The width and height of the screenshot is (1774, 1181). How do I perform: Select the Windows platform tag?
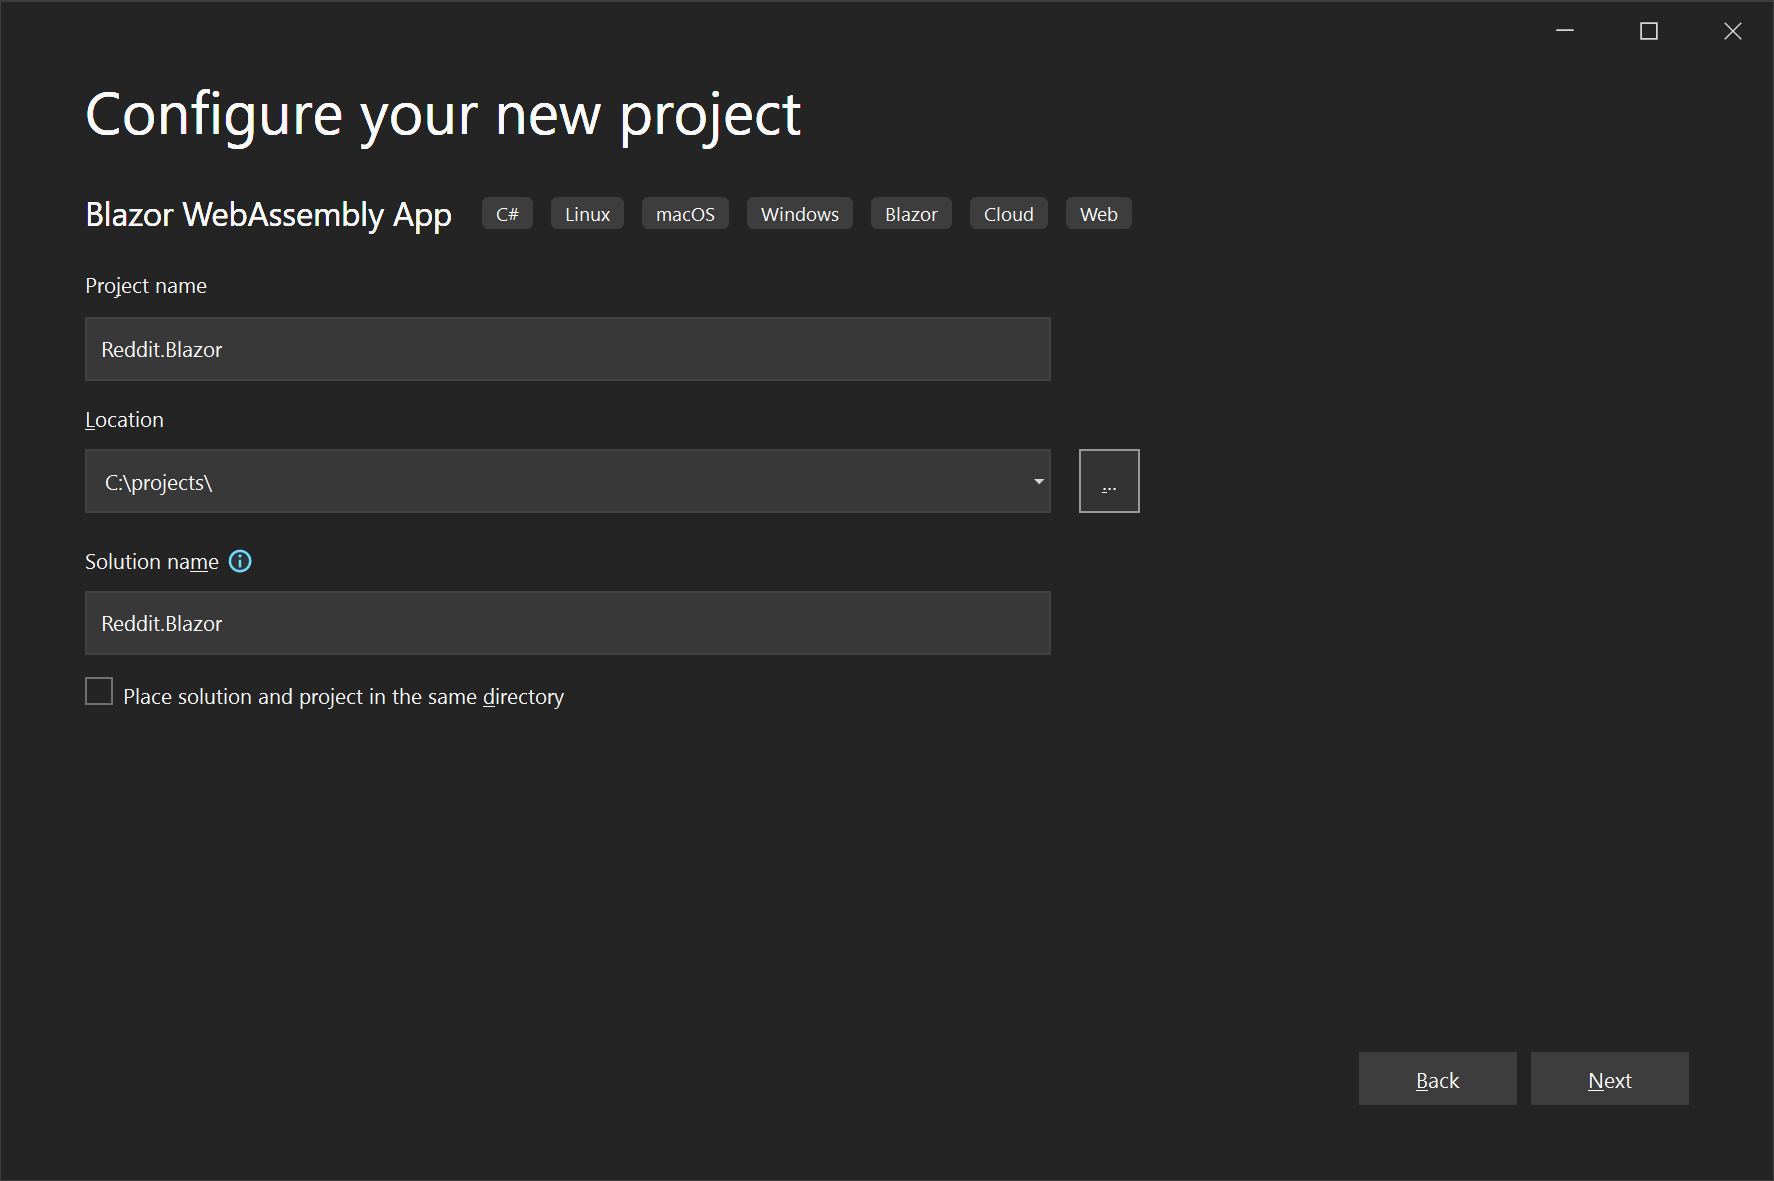[799, 213]
